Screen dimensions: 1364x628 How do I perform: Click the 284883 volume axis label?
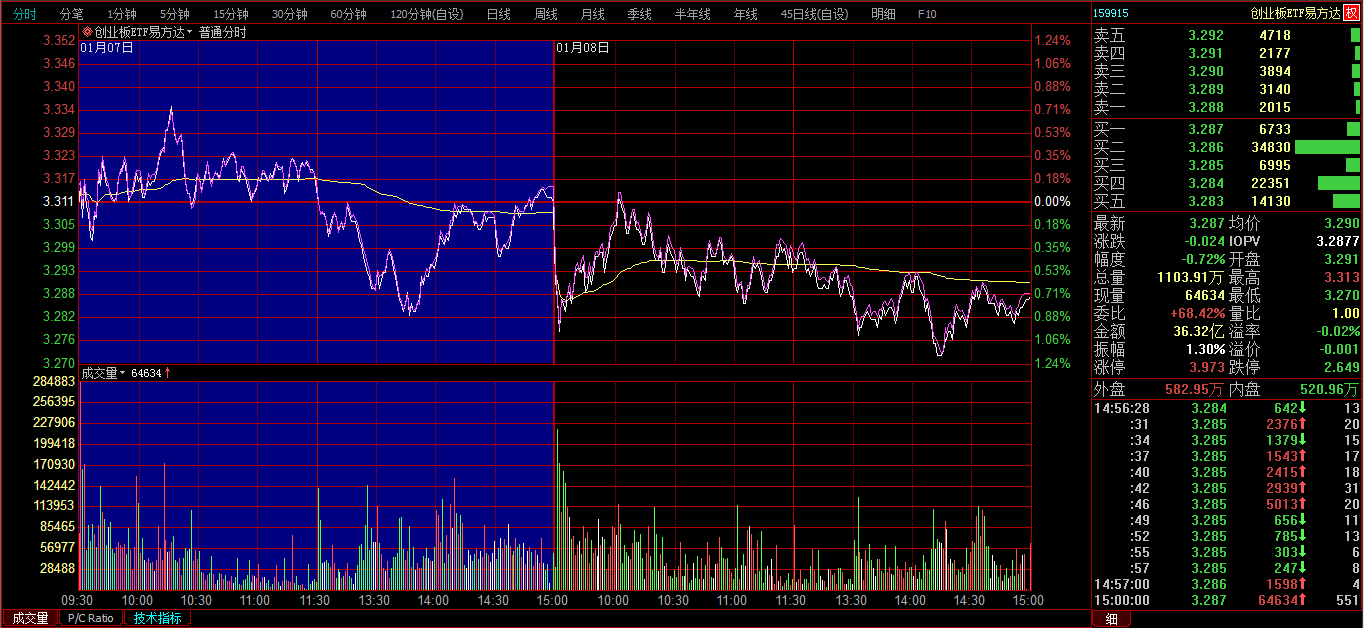(x=54, y=382)
